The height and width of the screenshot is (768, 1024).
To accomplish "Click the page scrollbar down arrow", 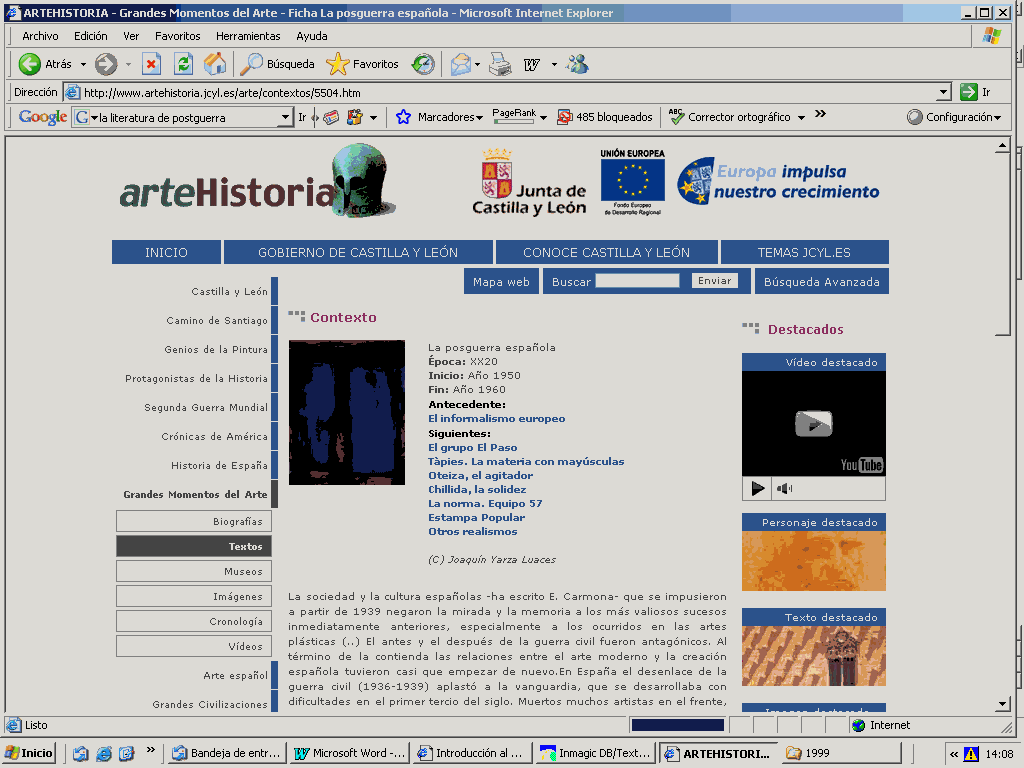I will click(x=1002, y=704).
